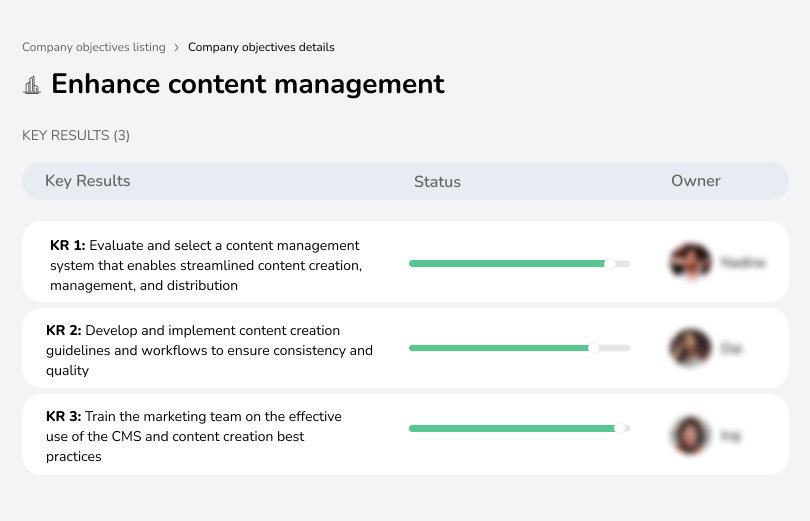Image resolution: width=810 pixels, height=521 pixels.
Task: Click the KR 2 owner avatar
Action: [x=690, y=348]
